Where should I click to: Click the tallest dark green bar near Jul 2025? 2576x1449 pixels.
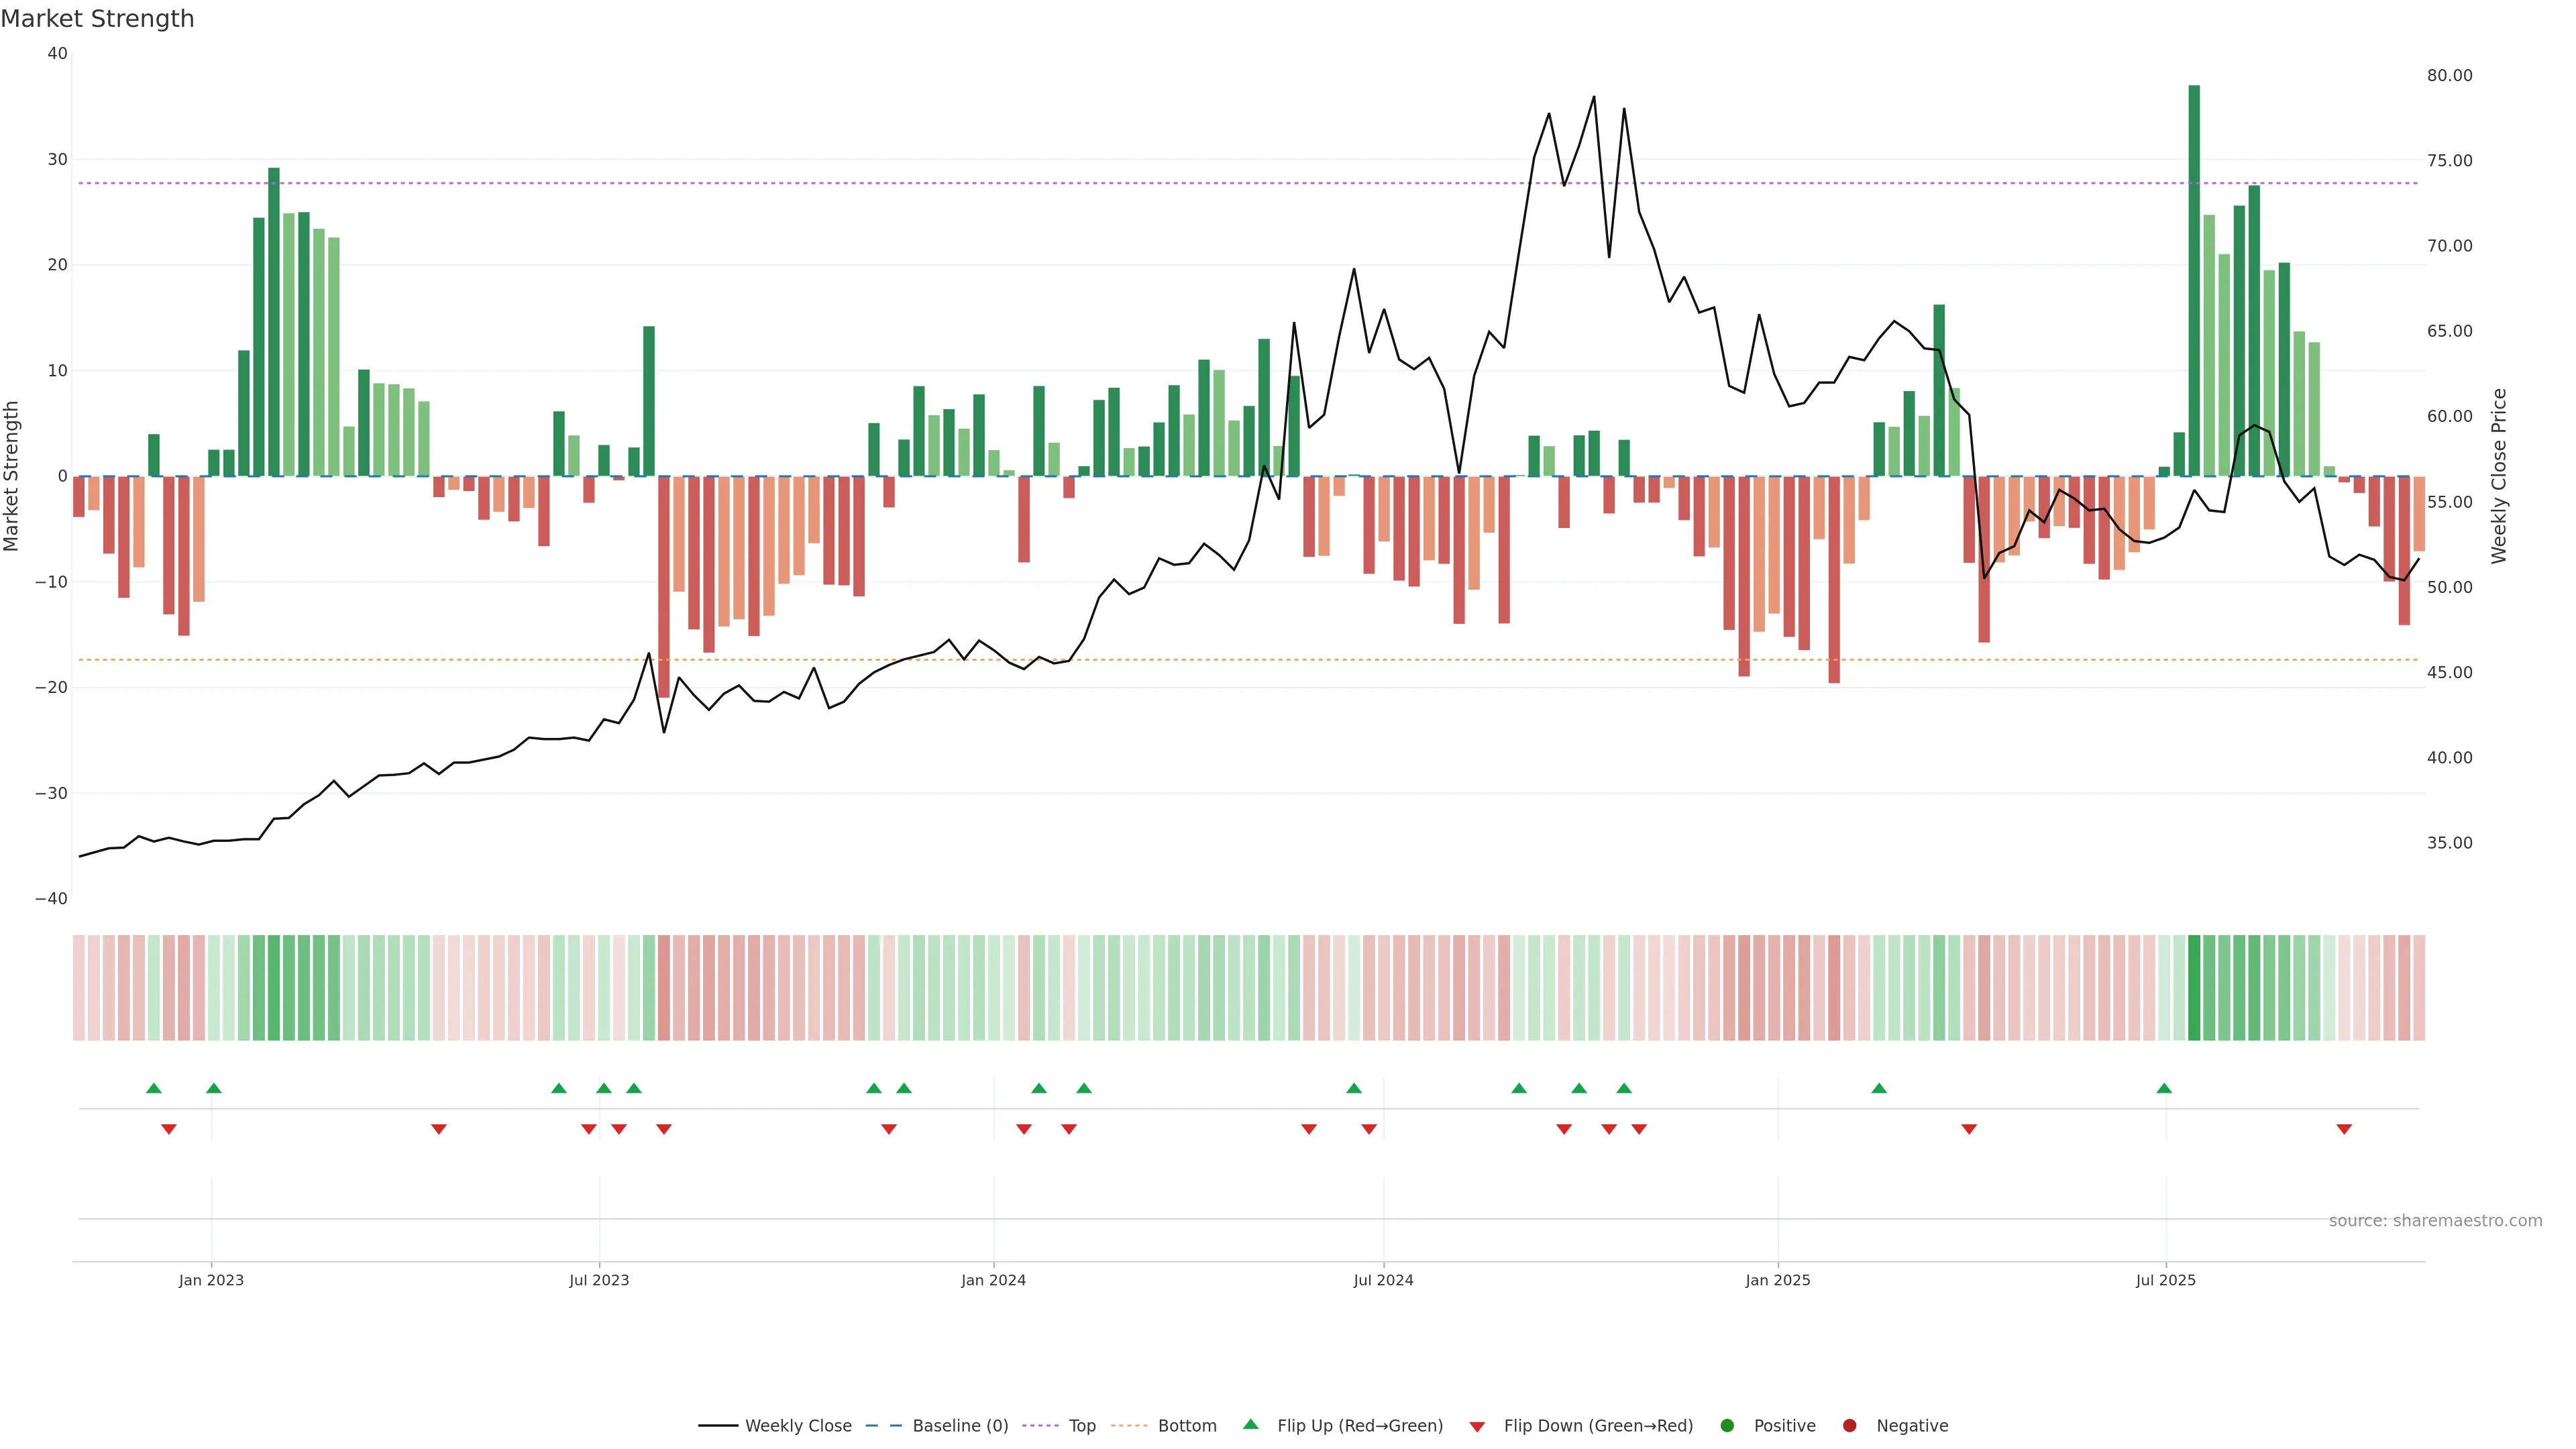[2194, 280]
